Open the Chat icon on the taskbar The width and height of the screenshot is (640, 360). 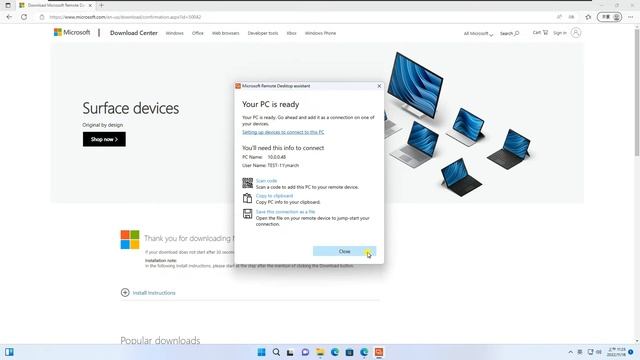305,352
